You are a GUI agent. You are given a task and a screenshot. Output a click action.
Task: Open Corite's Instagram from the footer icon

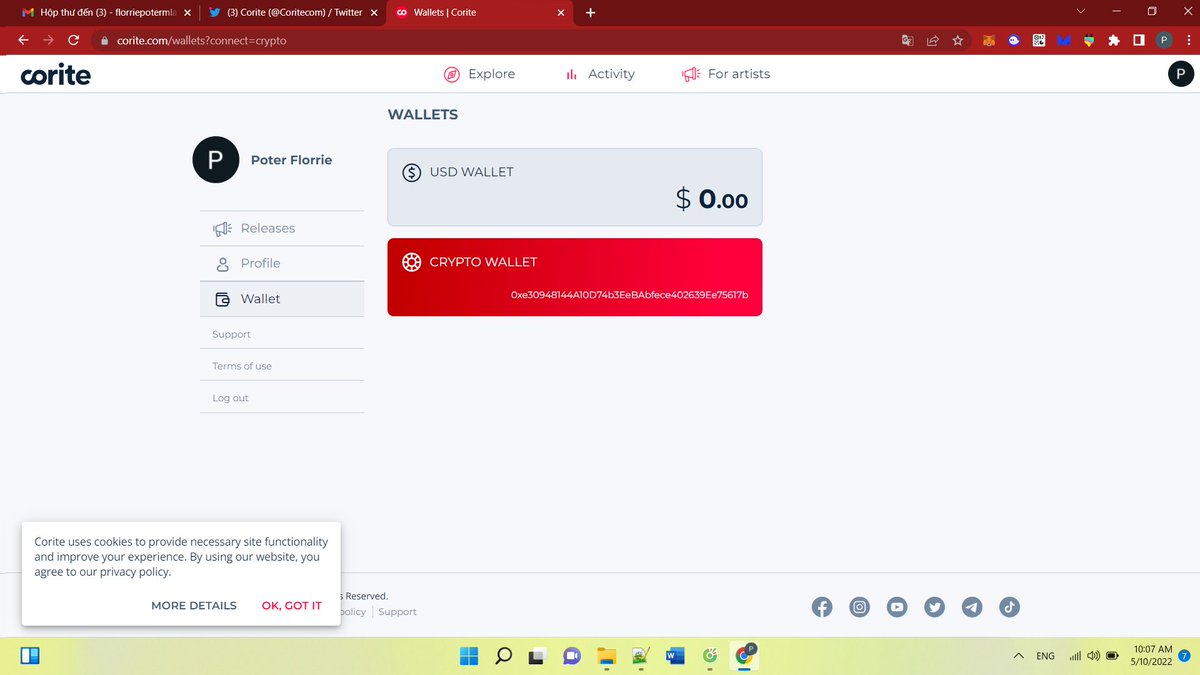click(x=859, y=607)
